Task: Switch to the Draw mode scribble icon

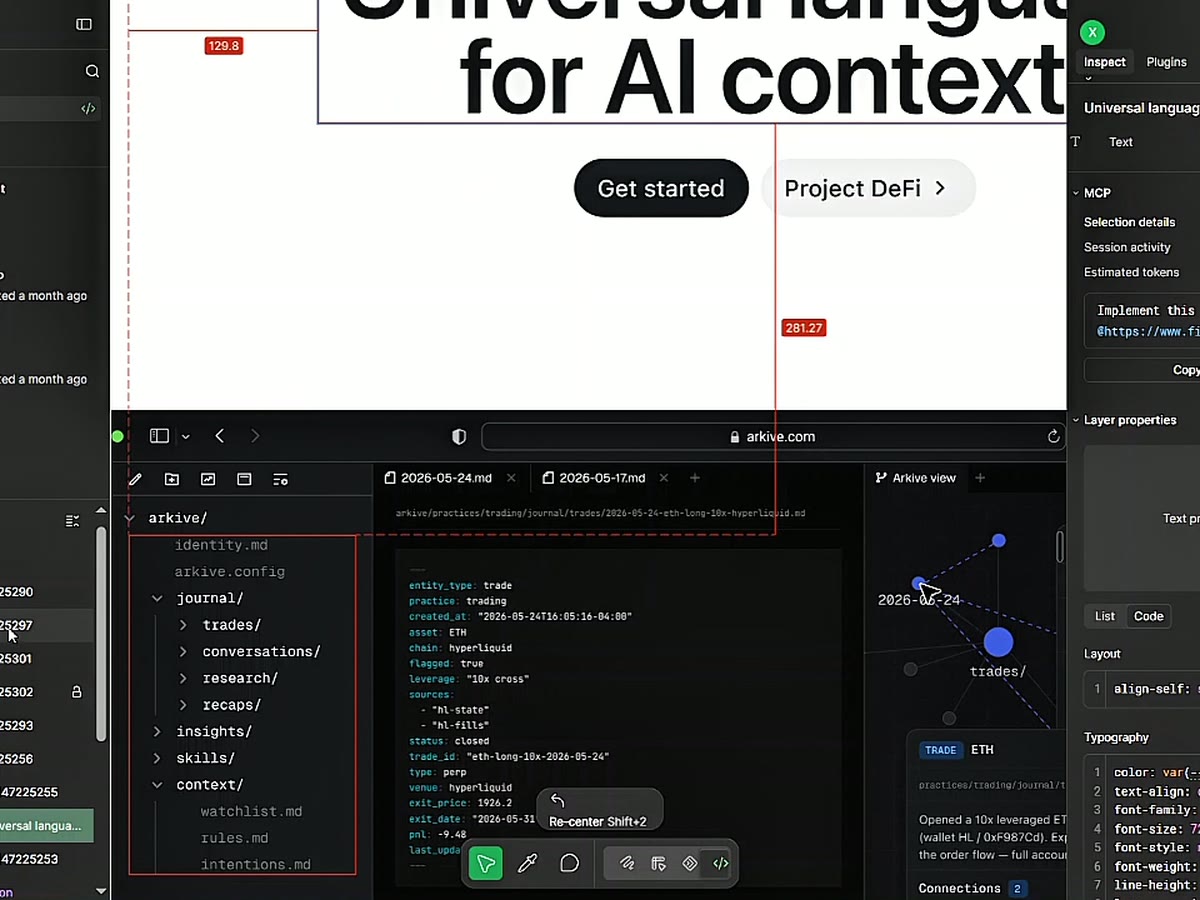Action: 627,864
